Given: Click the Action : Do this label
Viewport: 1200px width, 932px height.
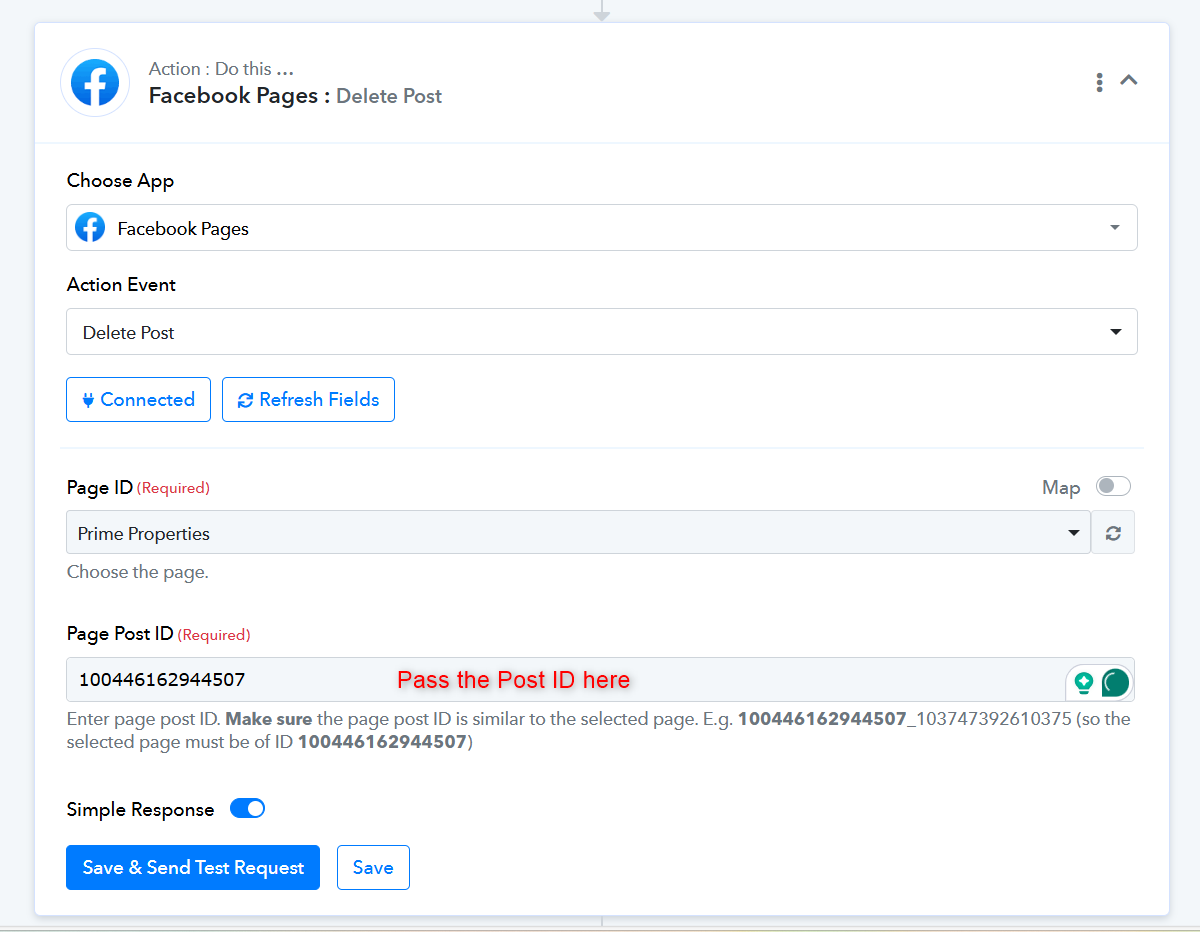Looking at the screenshot, I should pos(221,69).
